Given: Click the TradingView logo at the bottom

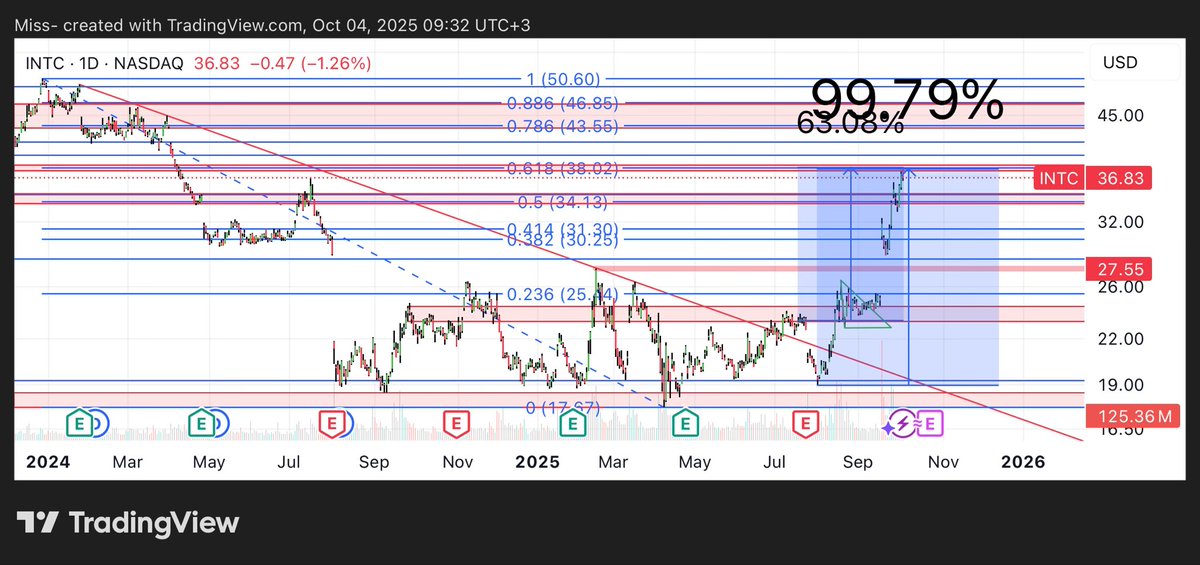Looking at the screenshot, I should click(x=128, y=522).
